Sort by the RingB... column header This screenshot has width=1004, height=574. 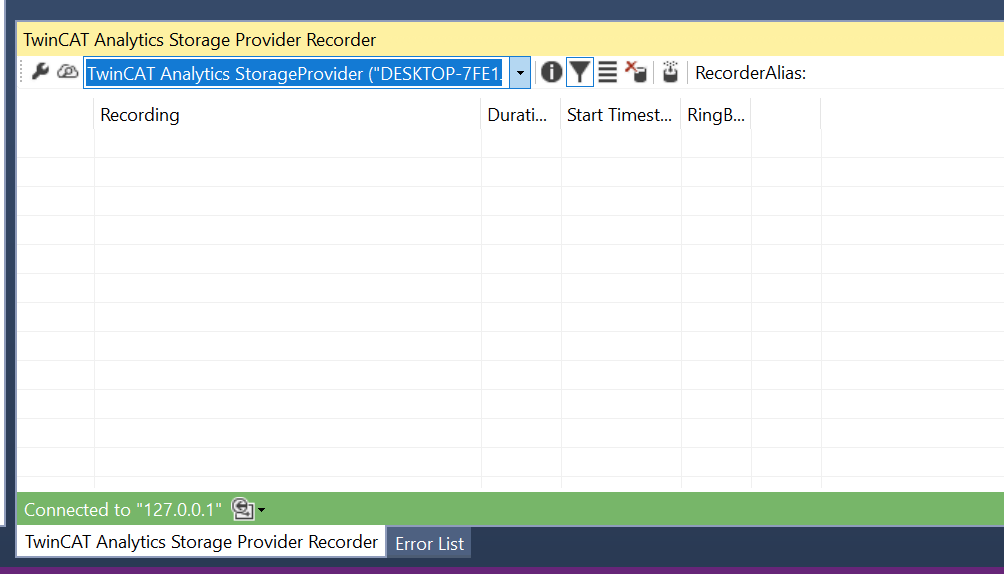coord(716,115)
